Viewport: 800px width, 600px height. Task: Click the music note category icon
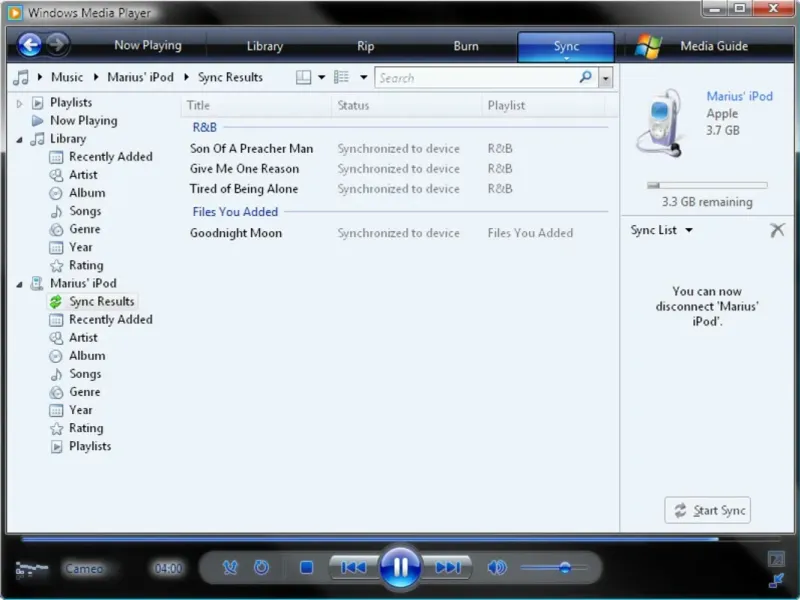(x=21, y=78)
